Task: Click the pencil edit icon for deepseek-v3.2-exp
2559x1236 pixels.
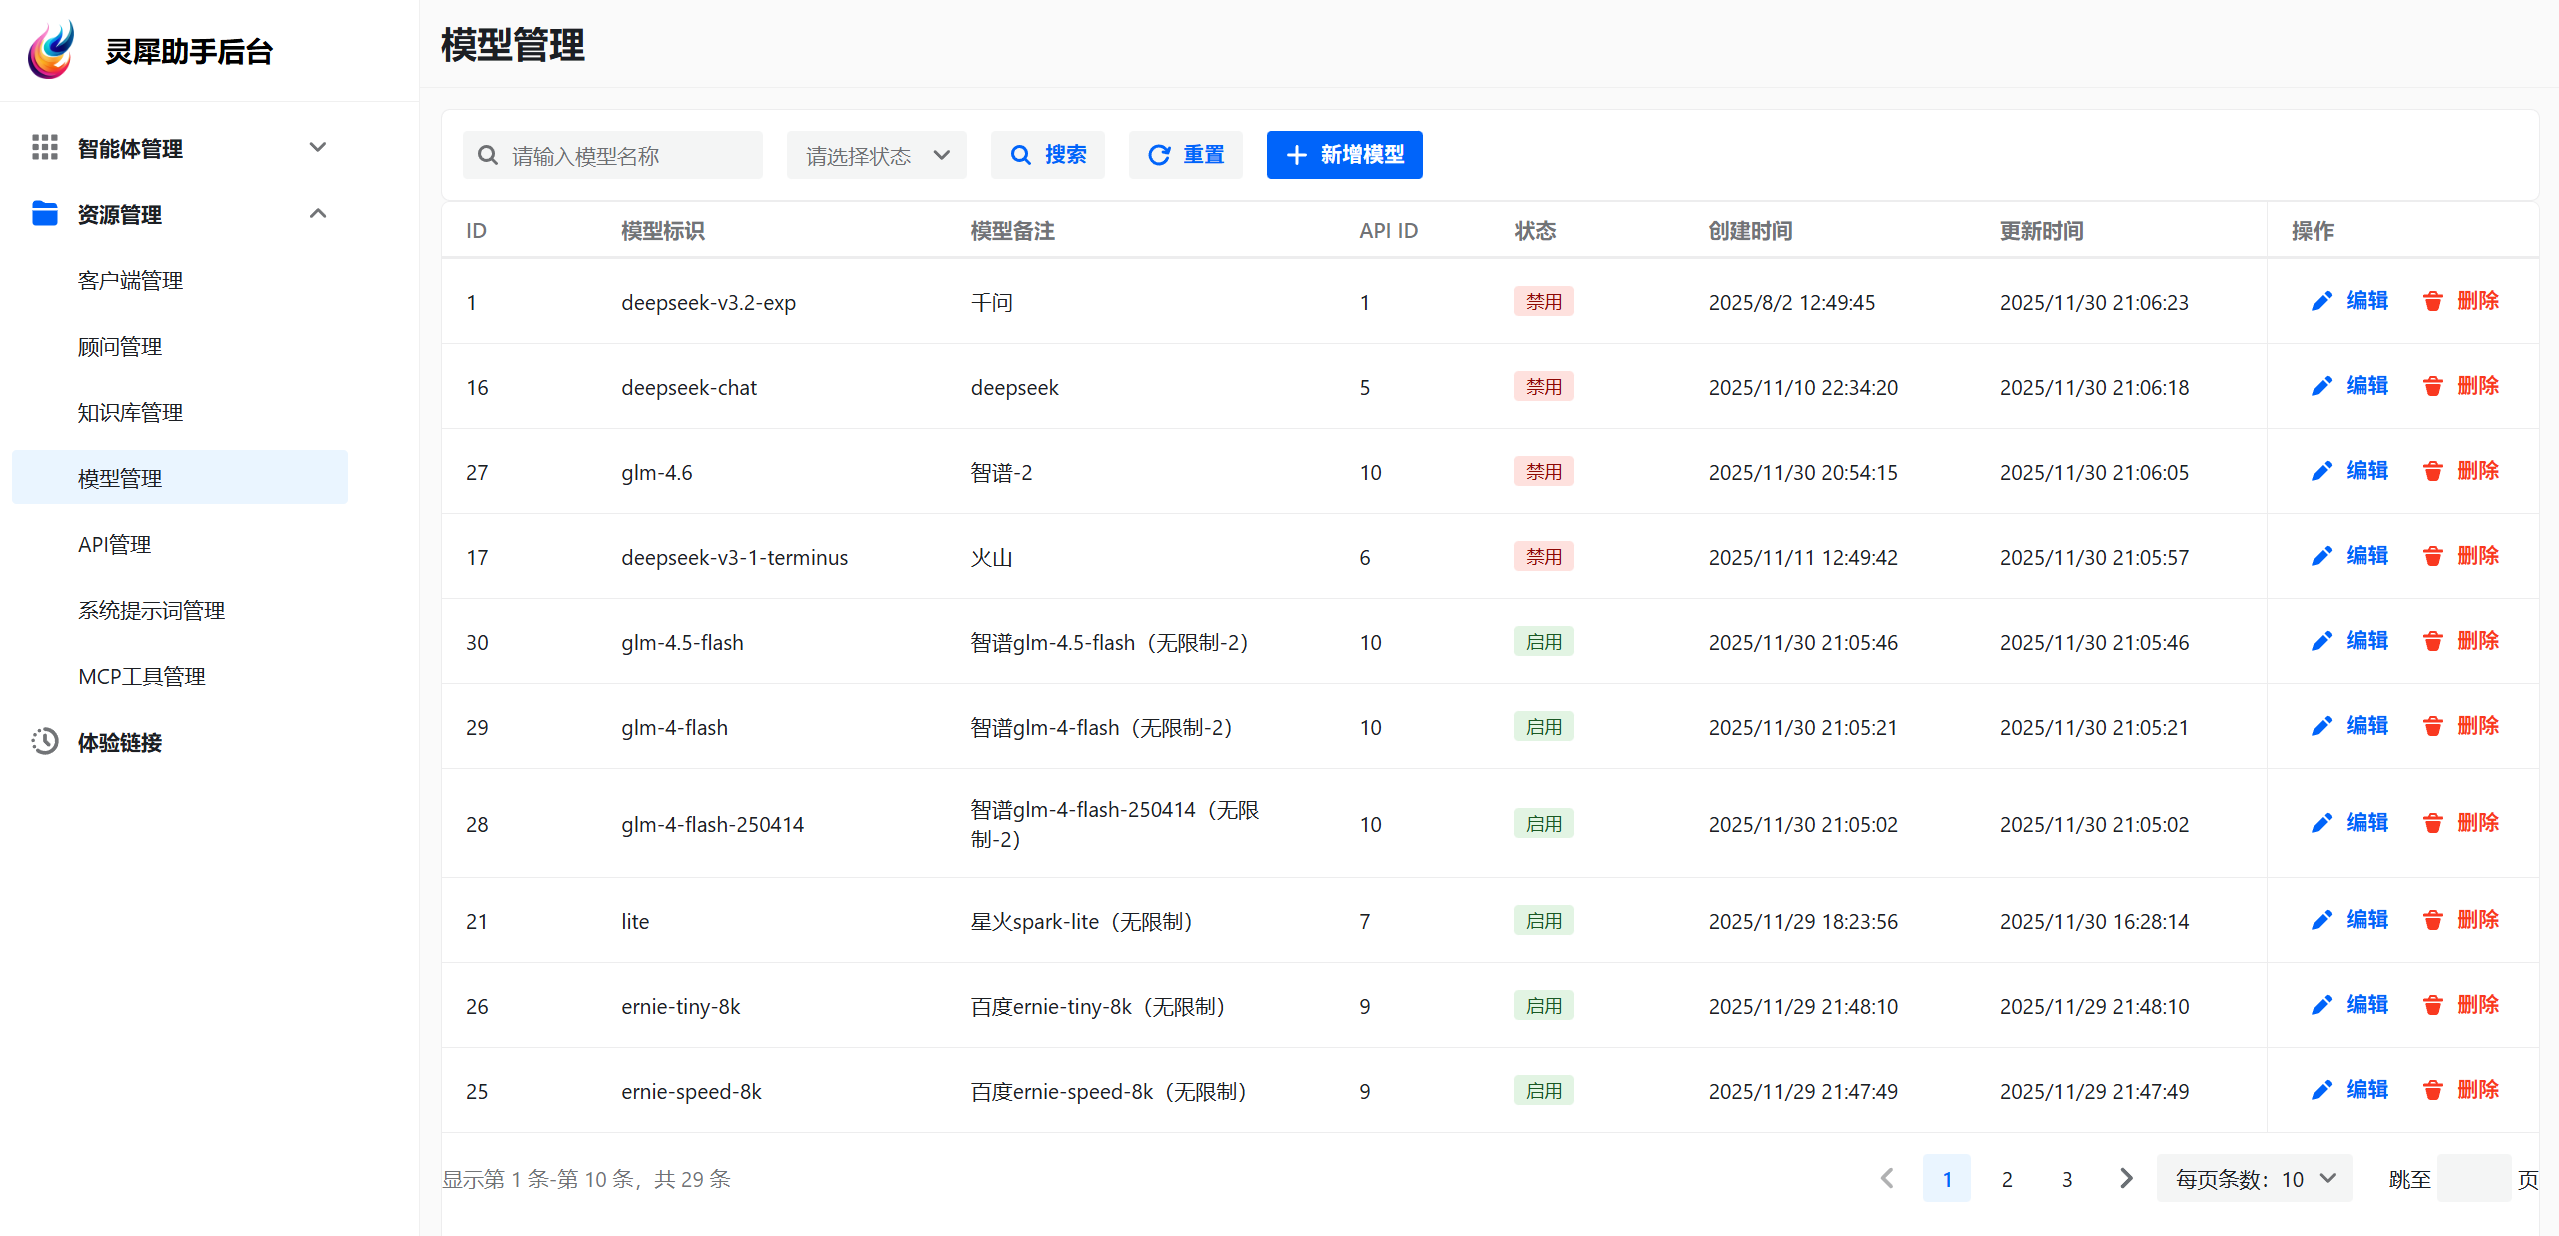Action: pos(2321,301)
